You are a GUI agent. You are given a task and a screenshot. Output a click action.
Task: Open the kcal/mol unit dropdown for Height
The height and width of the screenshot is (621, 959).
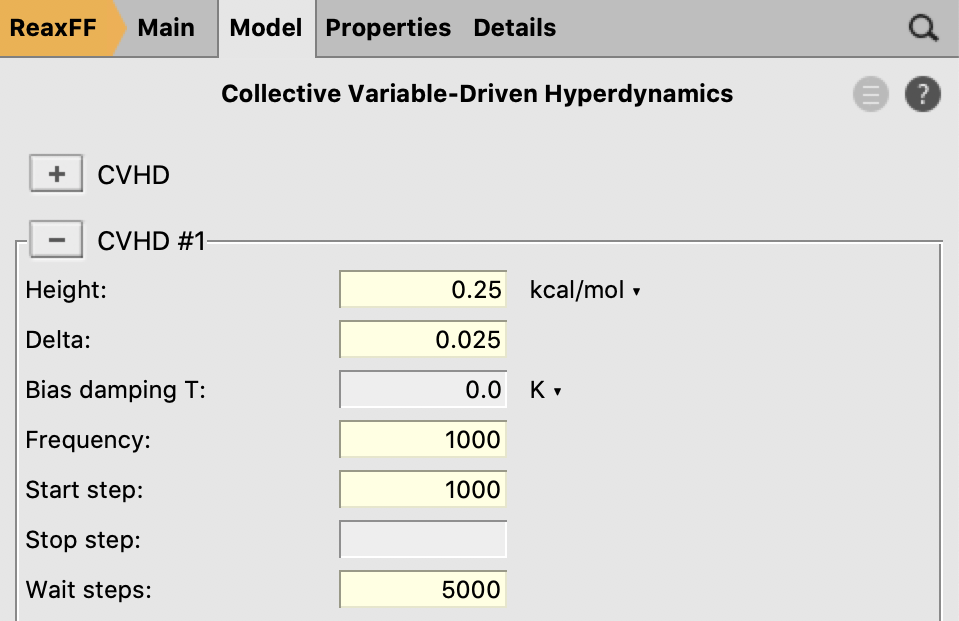click(x=586, y=290)
